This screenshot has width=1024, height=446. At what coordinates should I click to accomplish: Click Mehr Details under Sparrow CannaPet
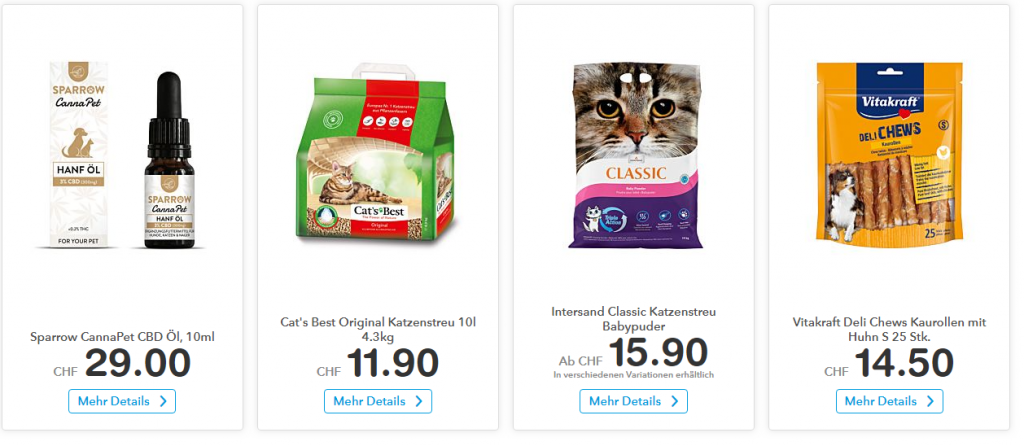click(122, 401)
